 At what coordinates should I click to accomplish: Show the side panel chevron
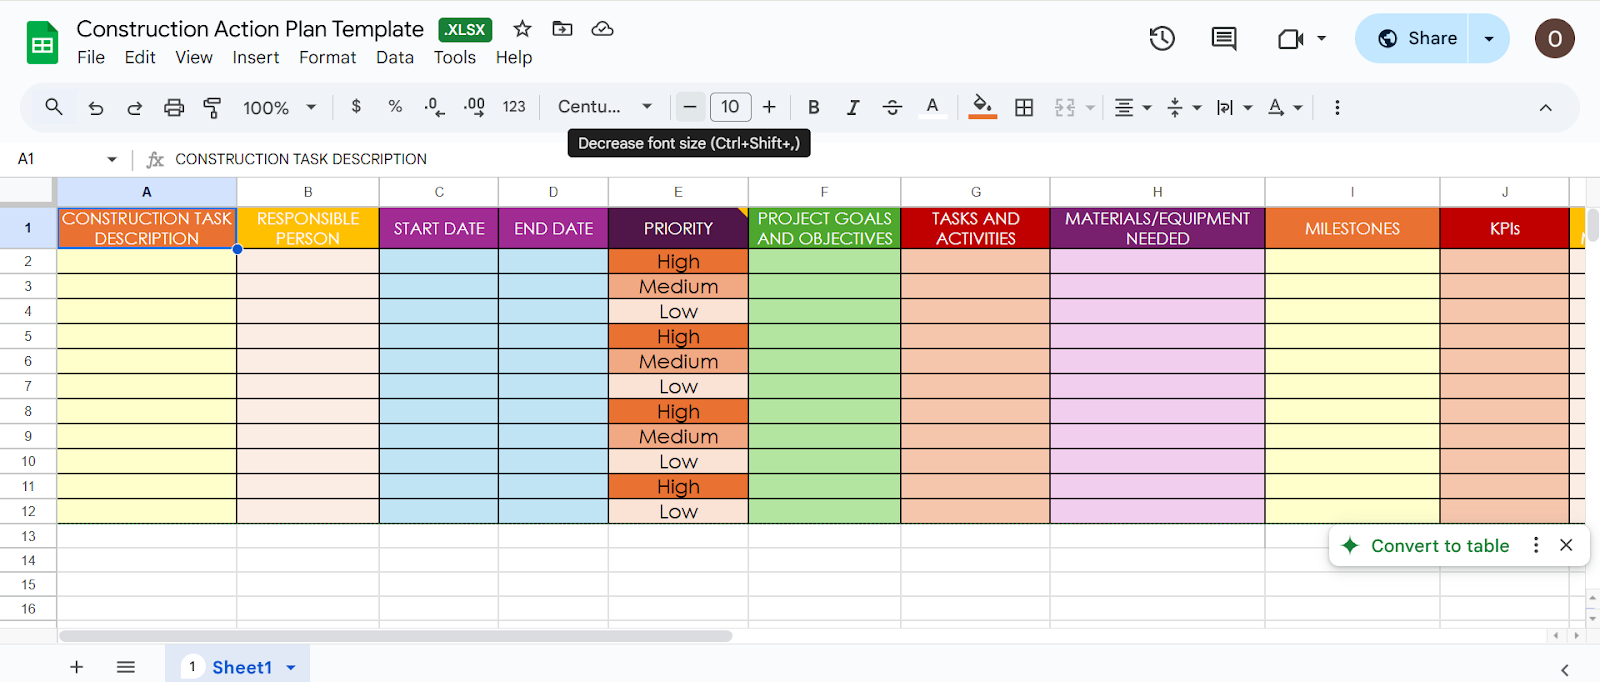pos(1565,670)
